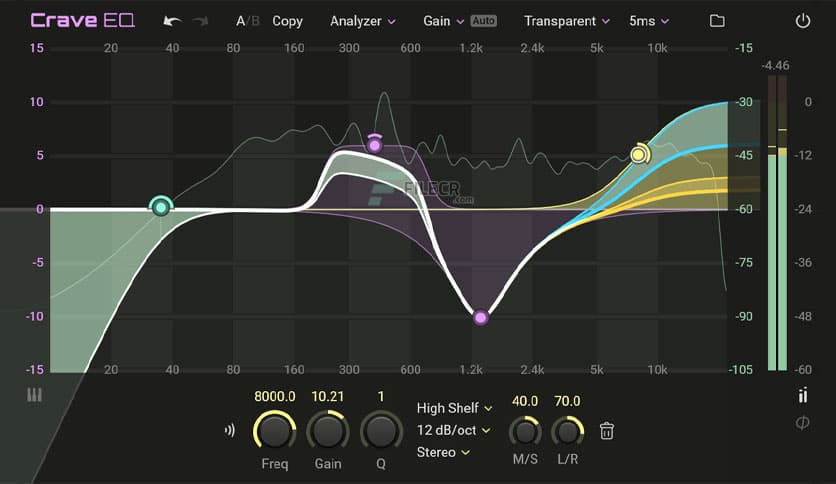The image size is (836, 484).
Task: Click the Copy button
Action: (287, 21)
